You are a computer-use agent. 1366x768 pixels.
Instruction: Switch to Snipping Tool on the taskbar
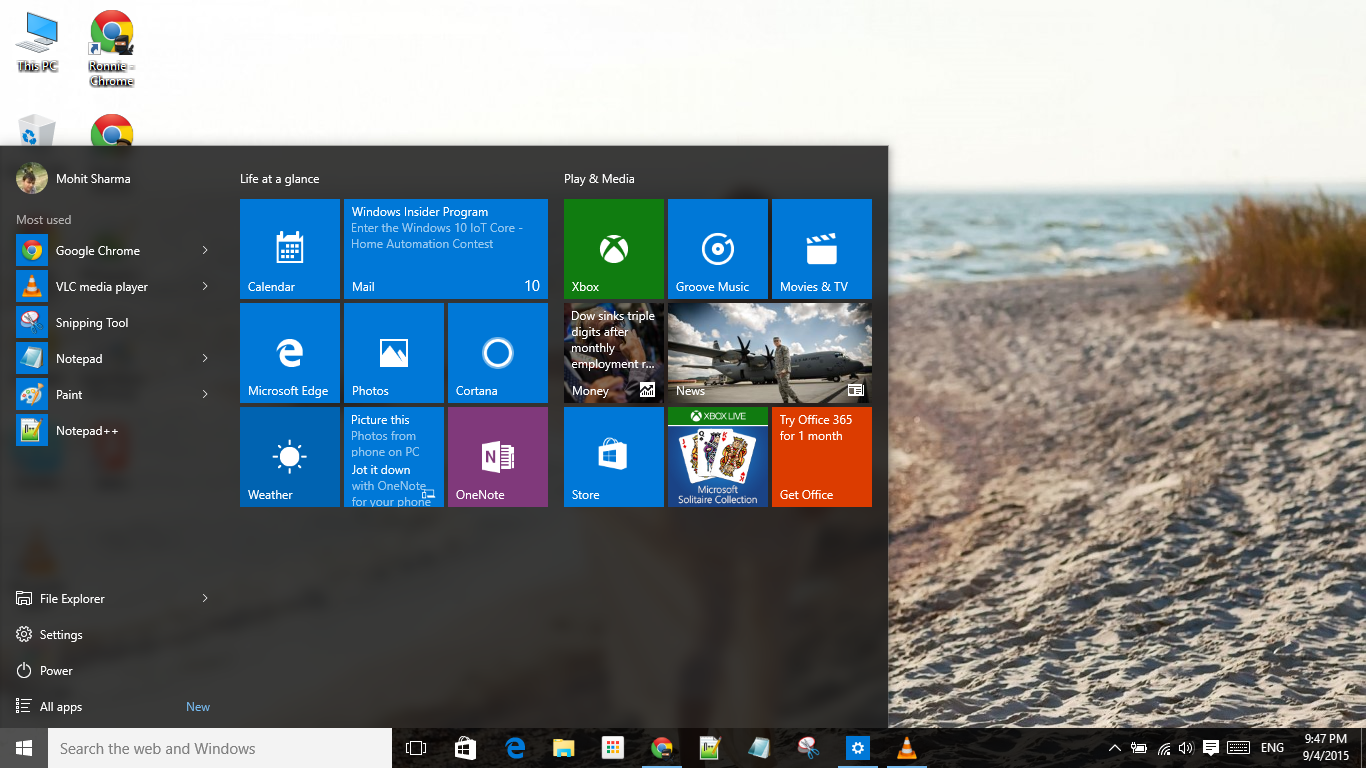click(808, 748)
